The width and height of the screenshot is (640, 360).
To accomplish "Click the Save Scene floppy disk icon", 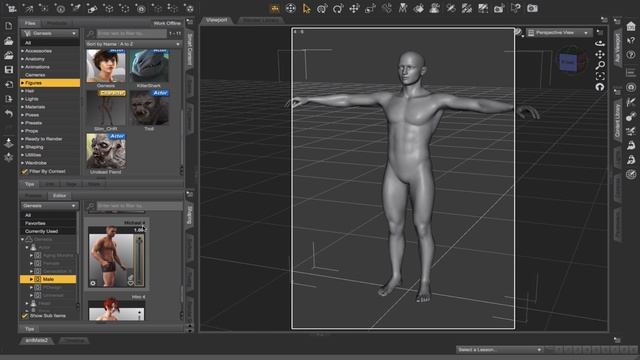I will (x=9, y=70).
